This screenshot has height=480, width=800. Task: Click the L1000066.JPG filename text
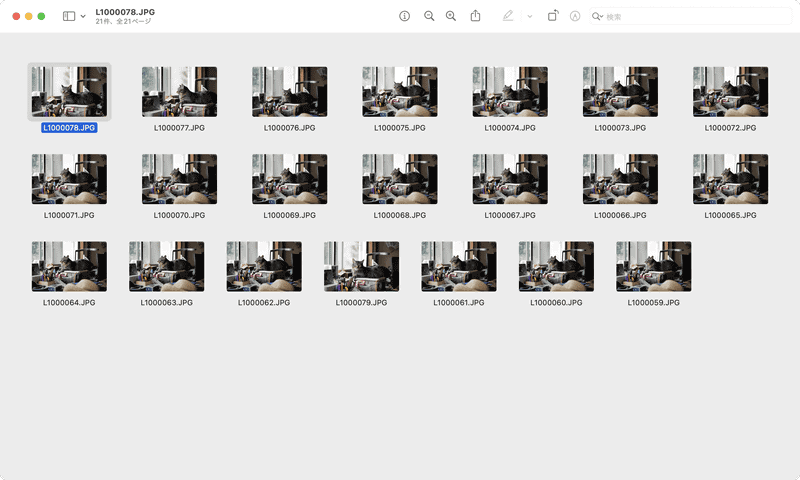(620, 215)
